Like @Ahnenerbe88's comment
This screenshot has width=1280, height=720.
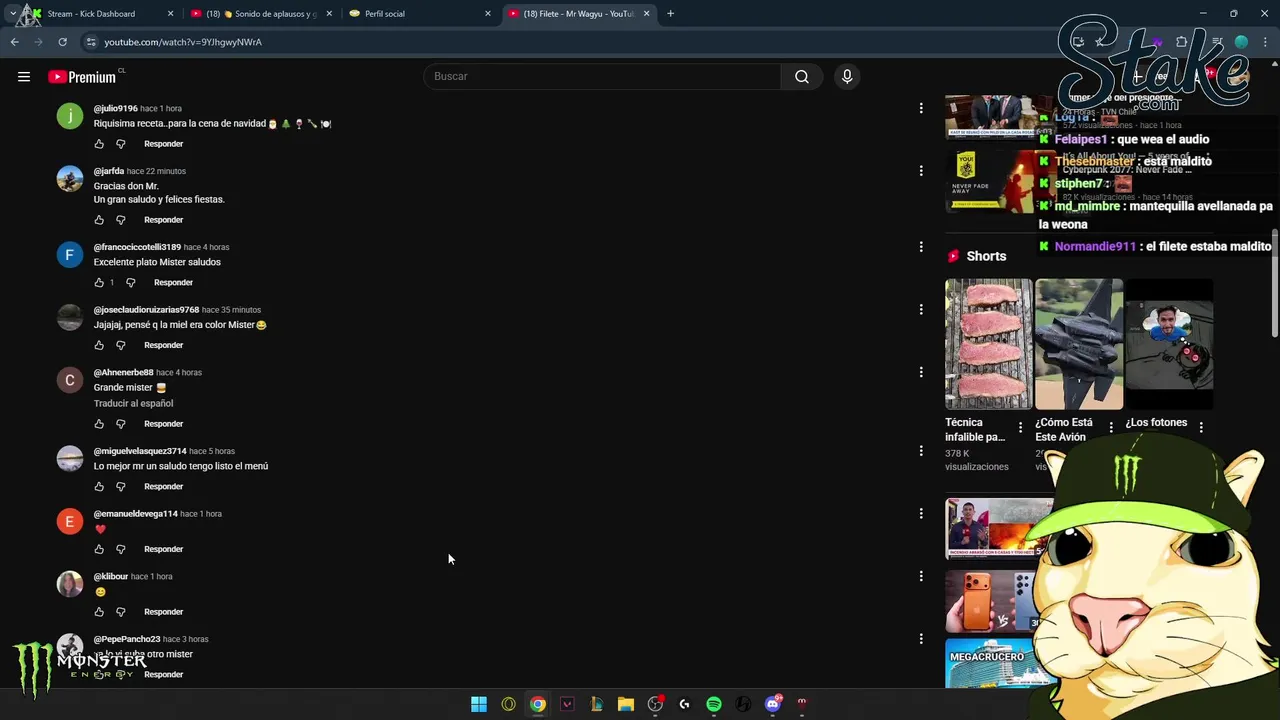(99, 424)
